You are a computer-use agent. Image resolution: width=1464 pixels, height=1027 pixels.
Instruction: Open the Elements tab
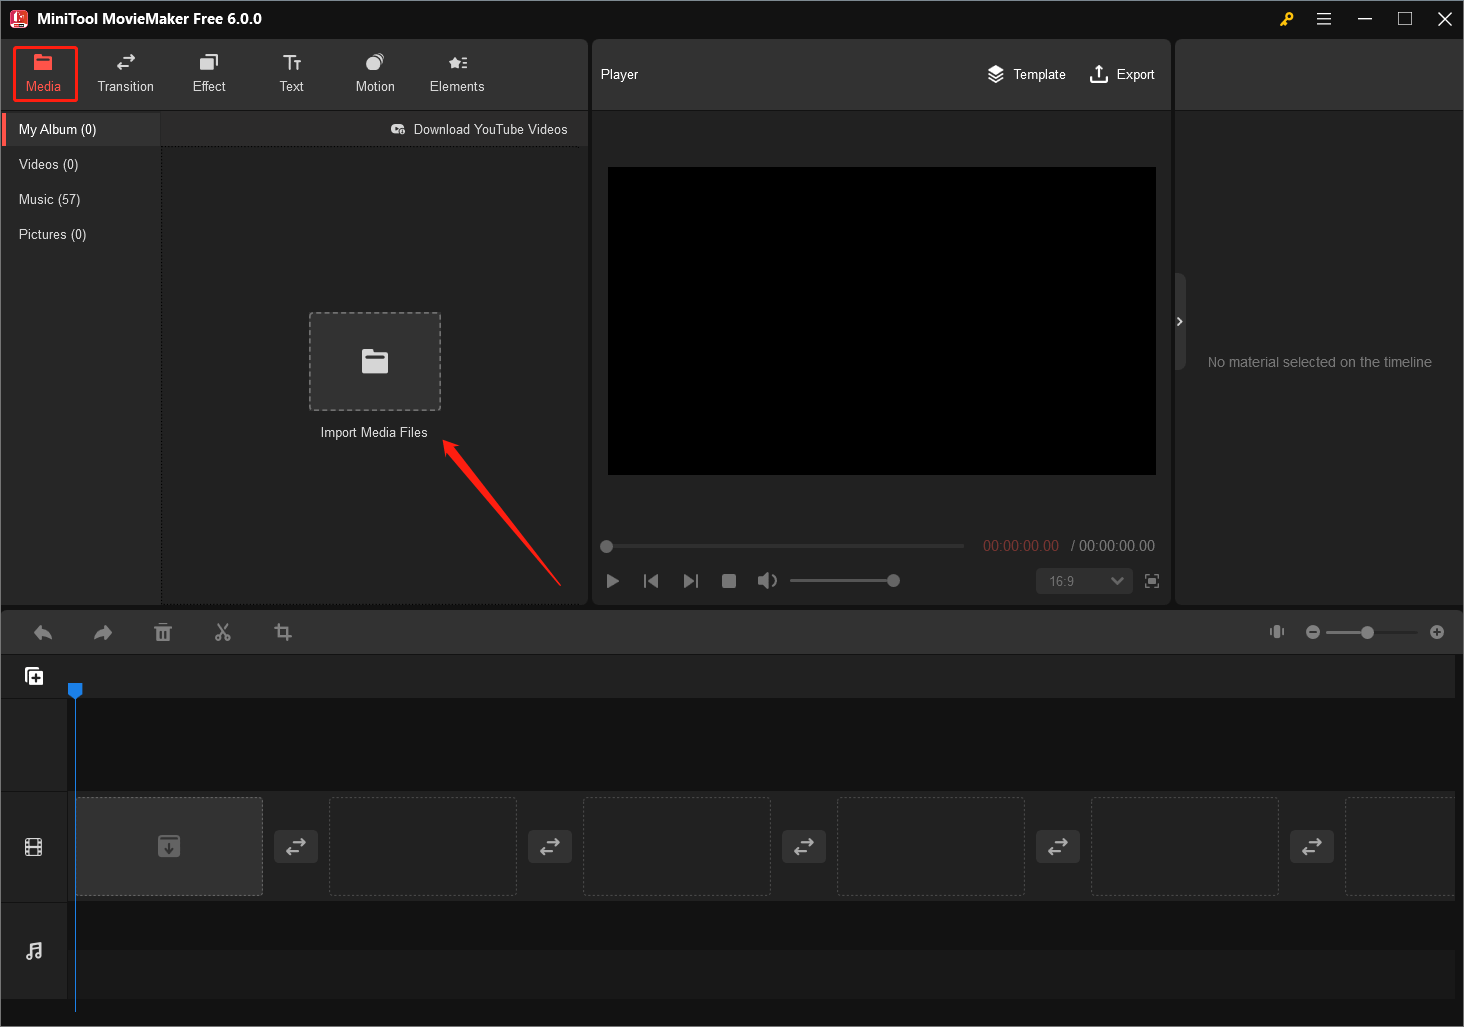[457, 74]
